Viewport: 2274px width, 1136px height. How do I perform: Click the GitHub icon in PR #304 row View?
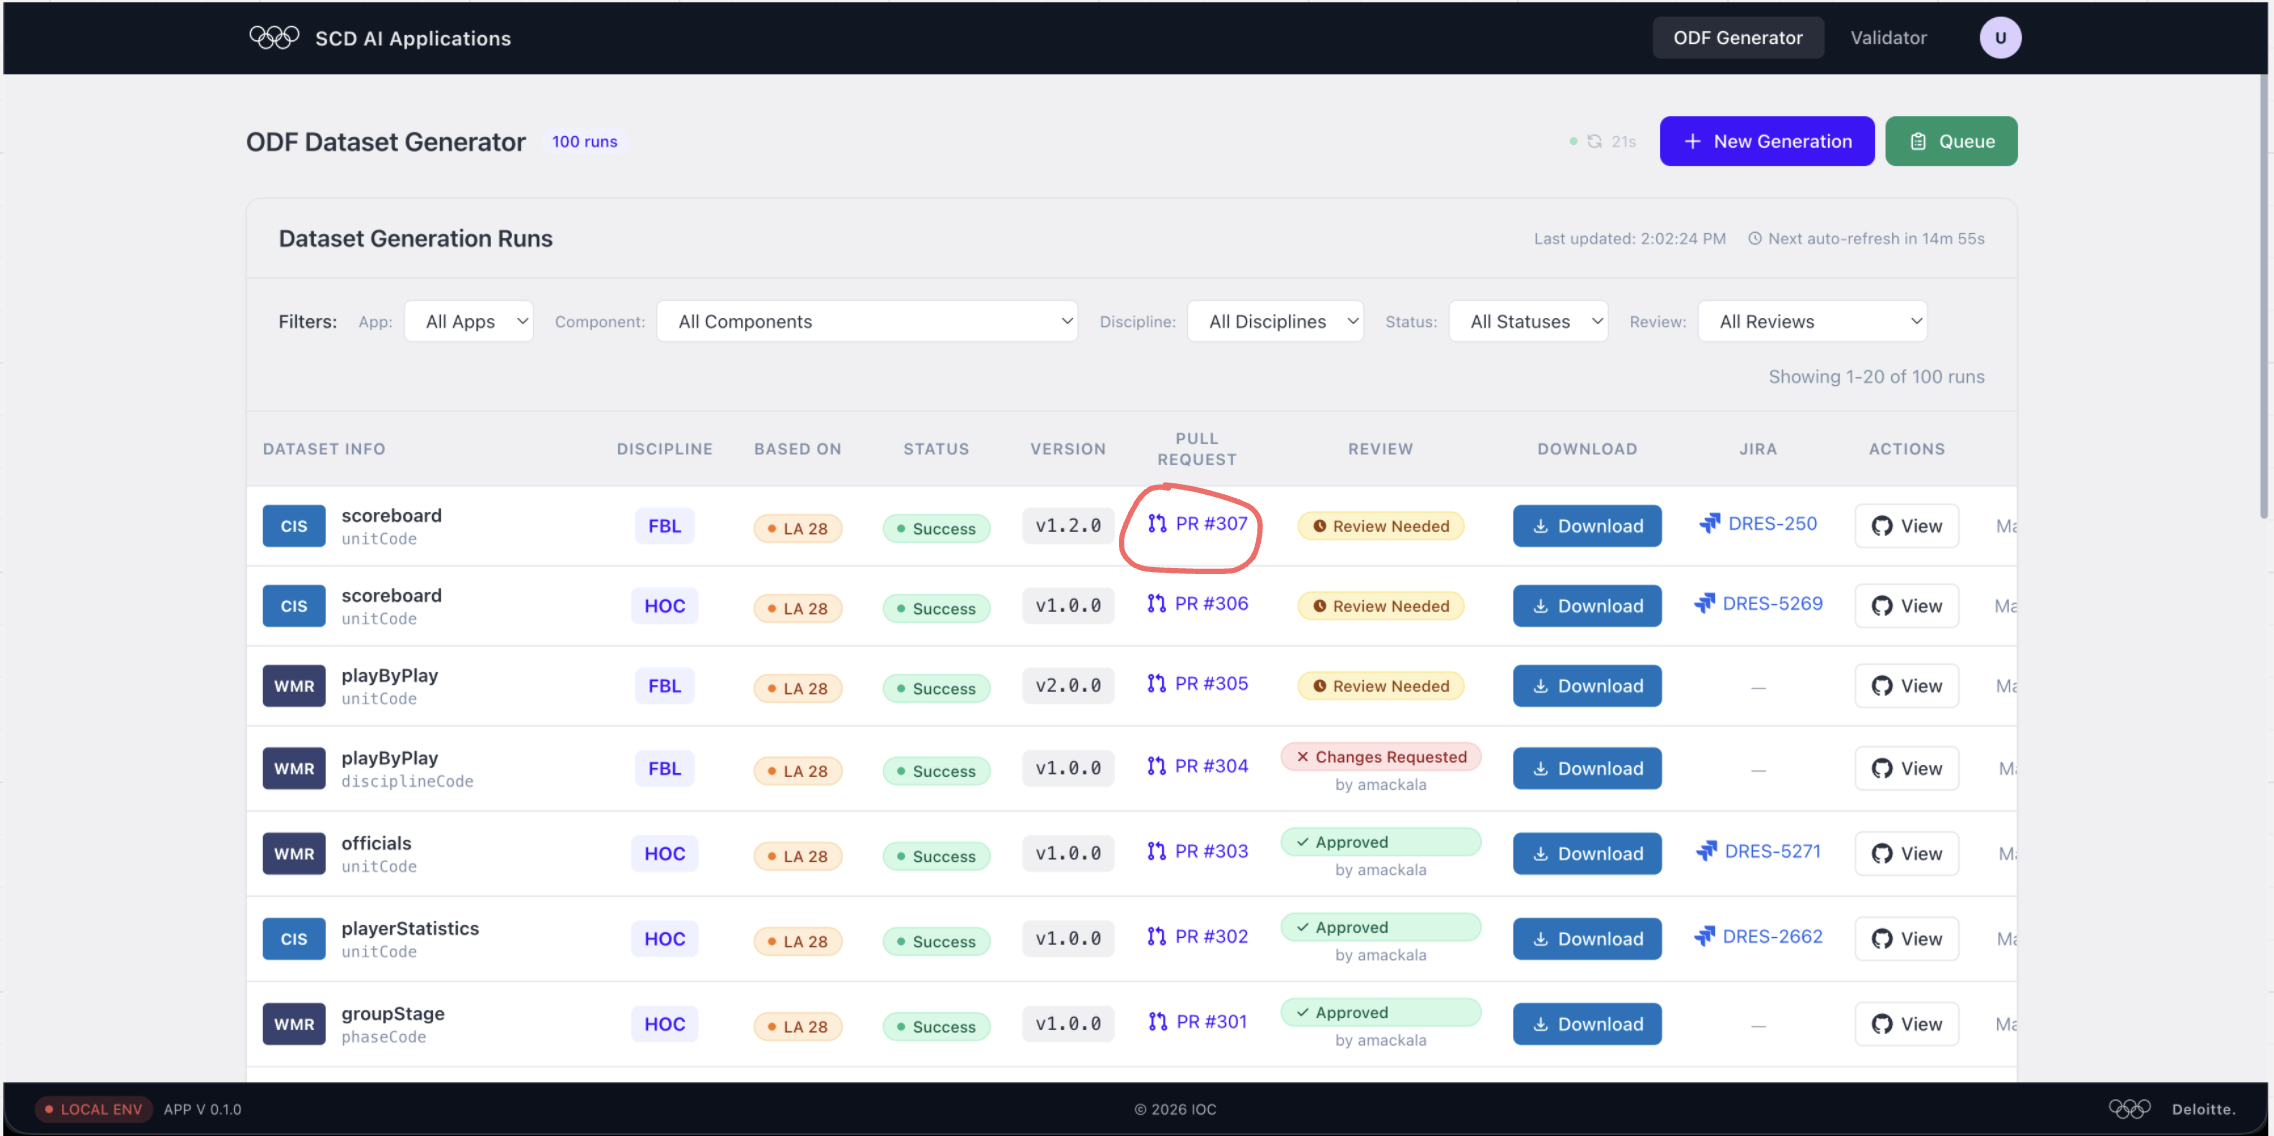coord(1882,769)
